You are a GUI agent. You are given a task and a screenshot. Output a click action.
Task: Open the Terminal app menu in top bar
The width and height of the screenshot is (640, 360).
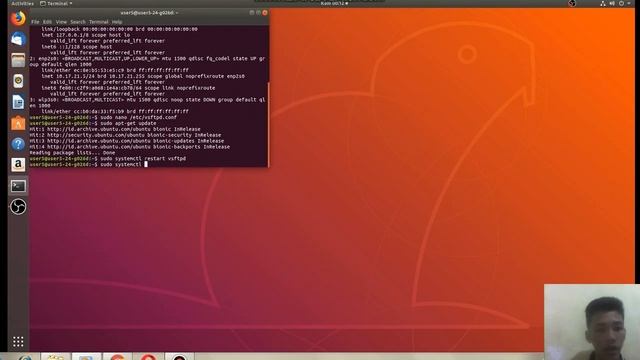(x=56, y=3)
